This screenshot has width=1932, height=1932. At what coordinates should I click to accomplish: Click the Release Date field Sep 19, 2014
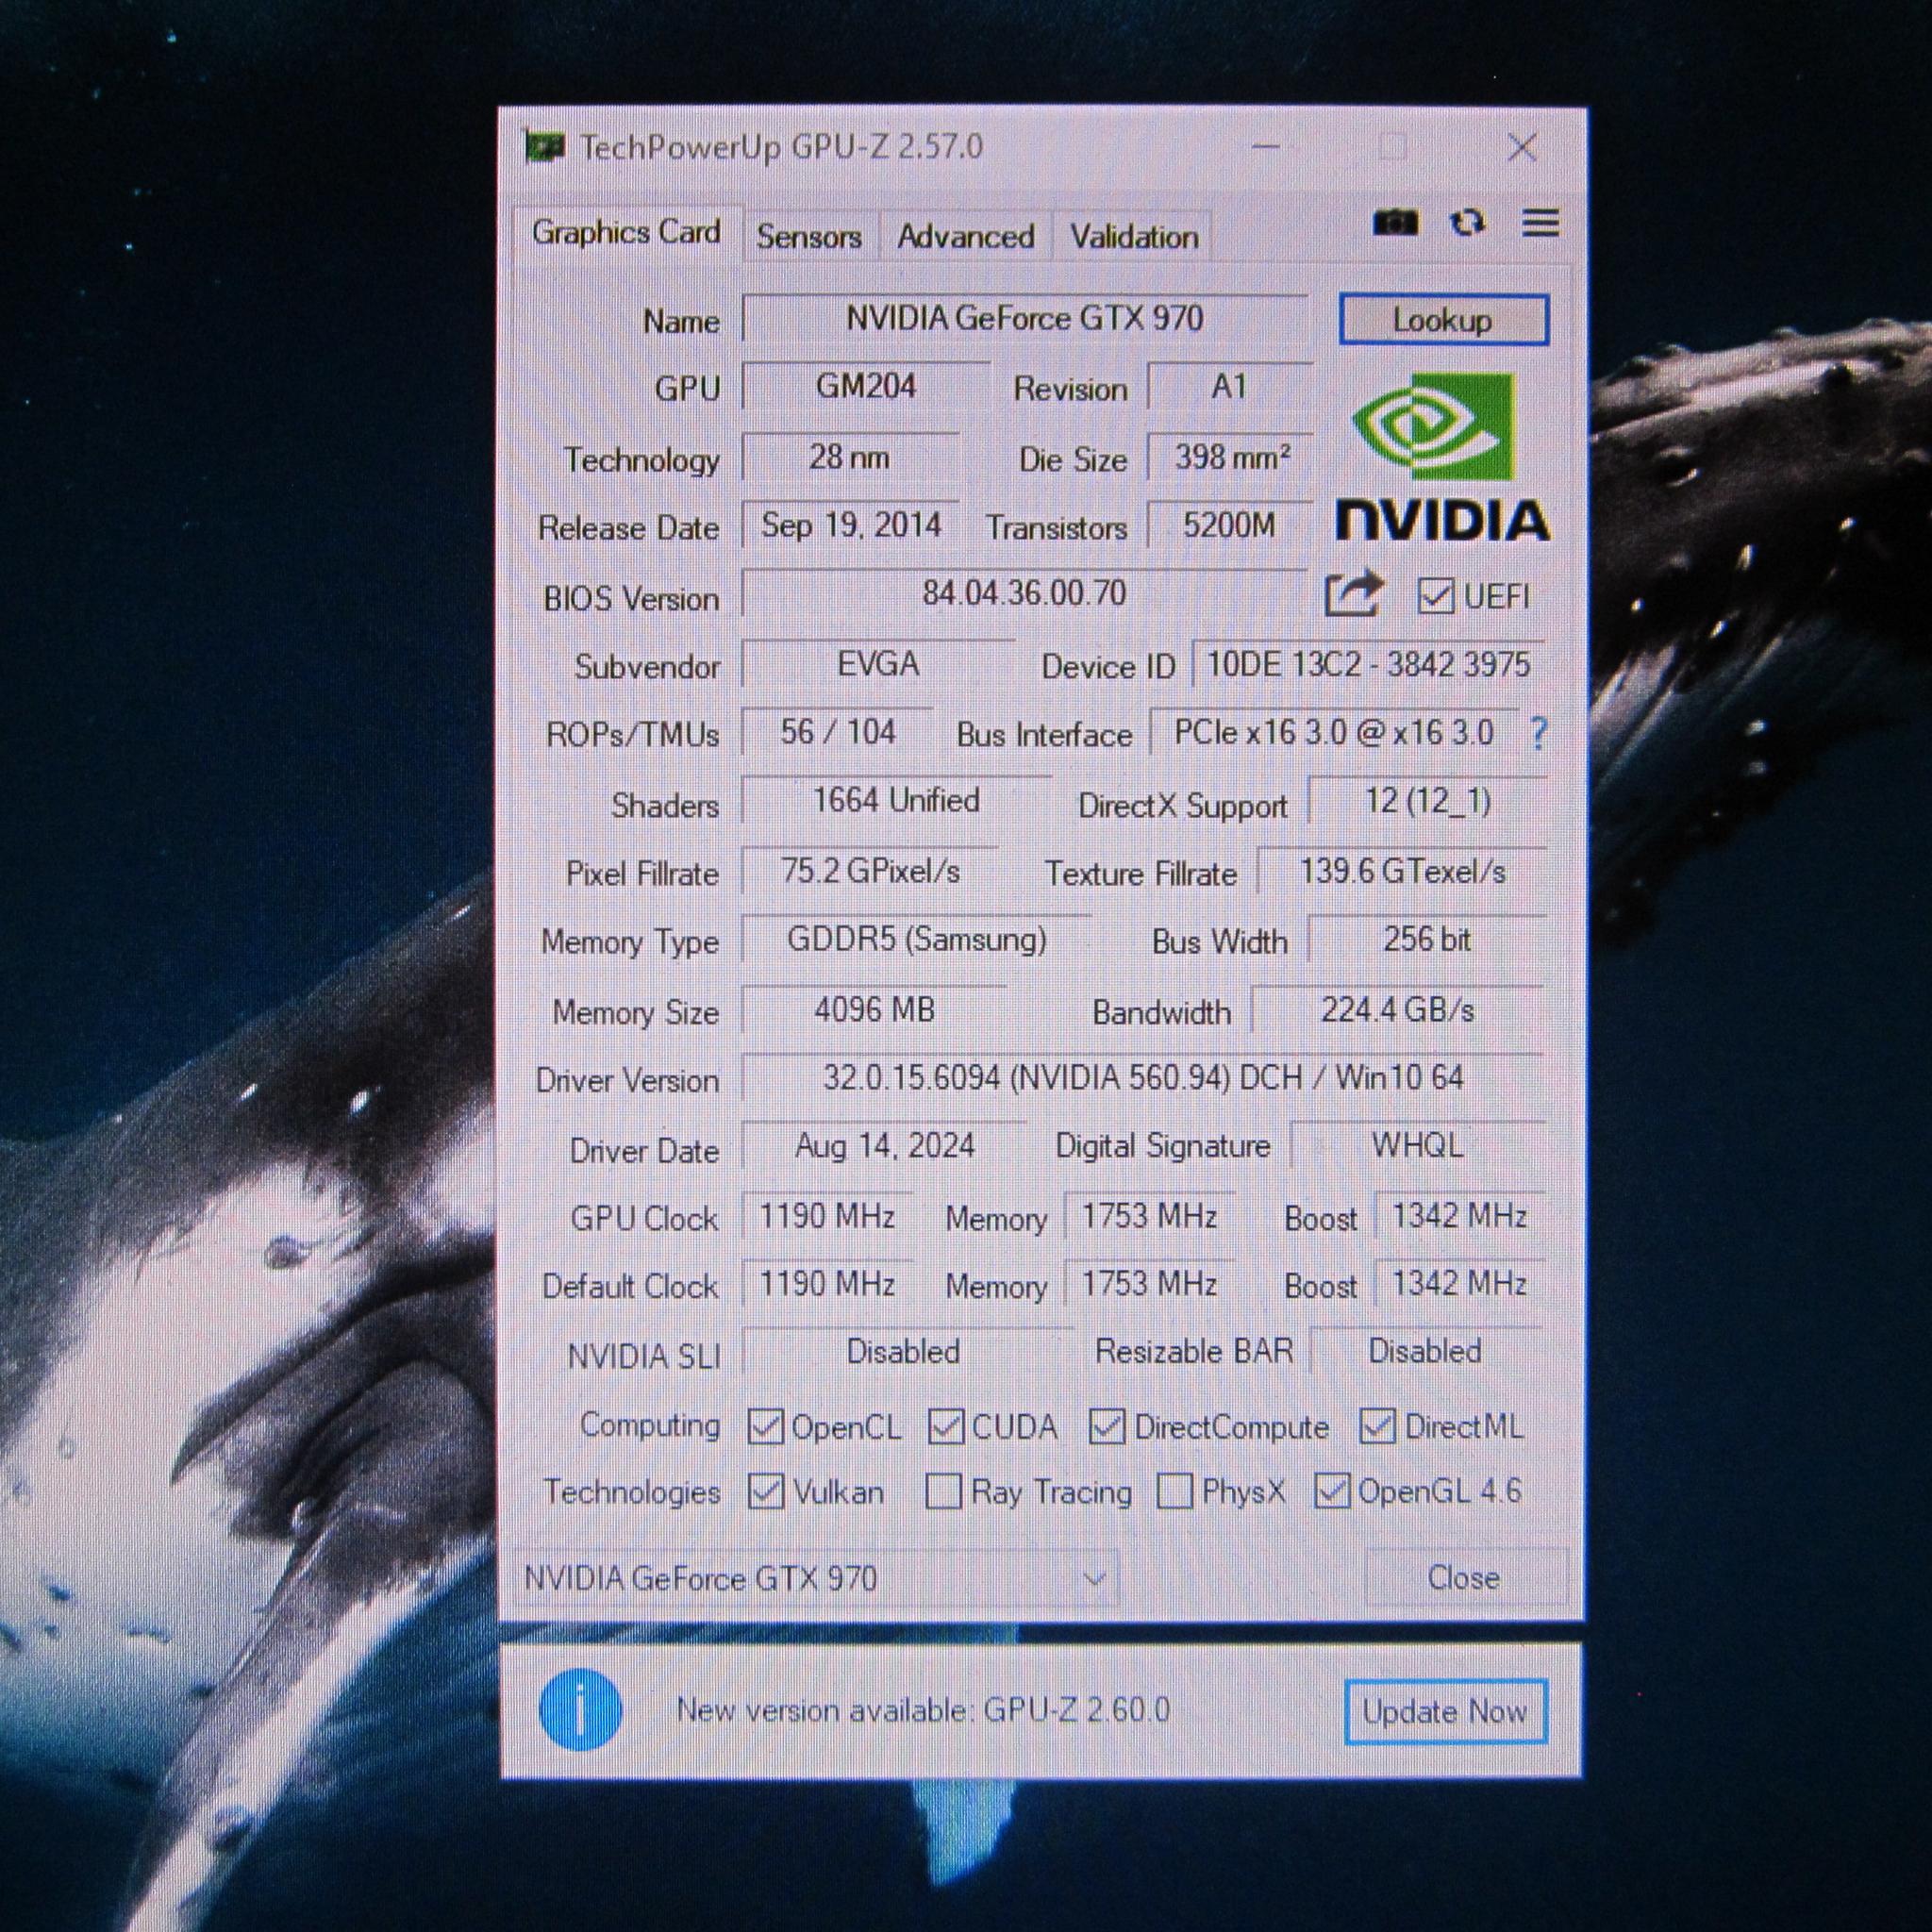(851, 525)
